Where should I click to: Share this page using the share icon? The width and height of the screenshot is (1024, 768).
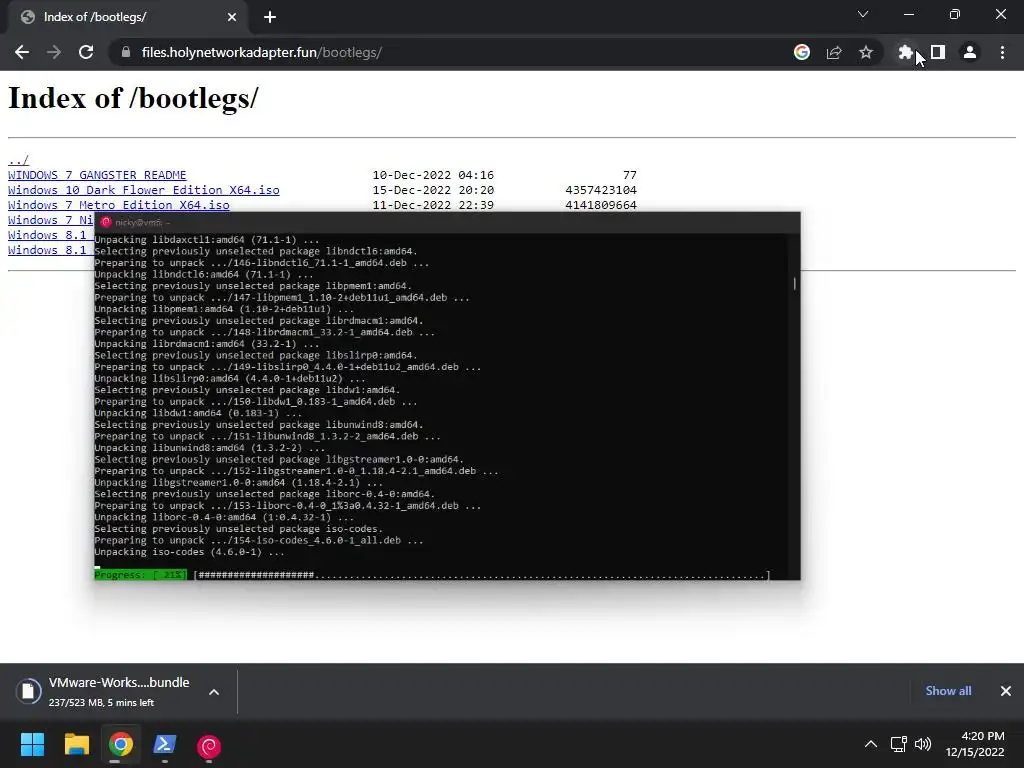click(834, 52)
